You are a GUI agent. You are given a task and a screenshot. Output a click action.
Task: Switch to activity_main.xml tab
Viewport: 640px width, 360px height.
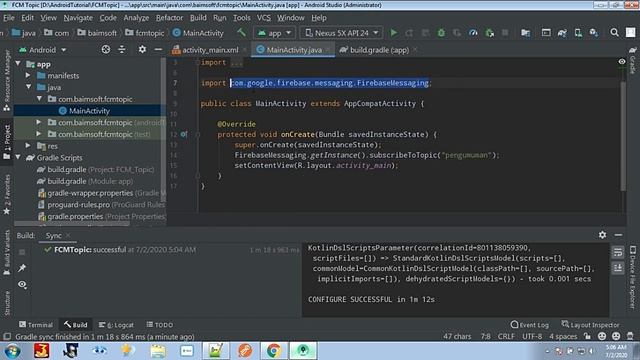coord(210,50)
